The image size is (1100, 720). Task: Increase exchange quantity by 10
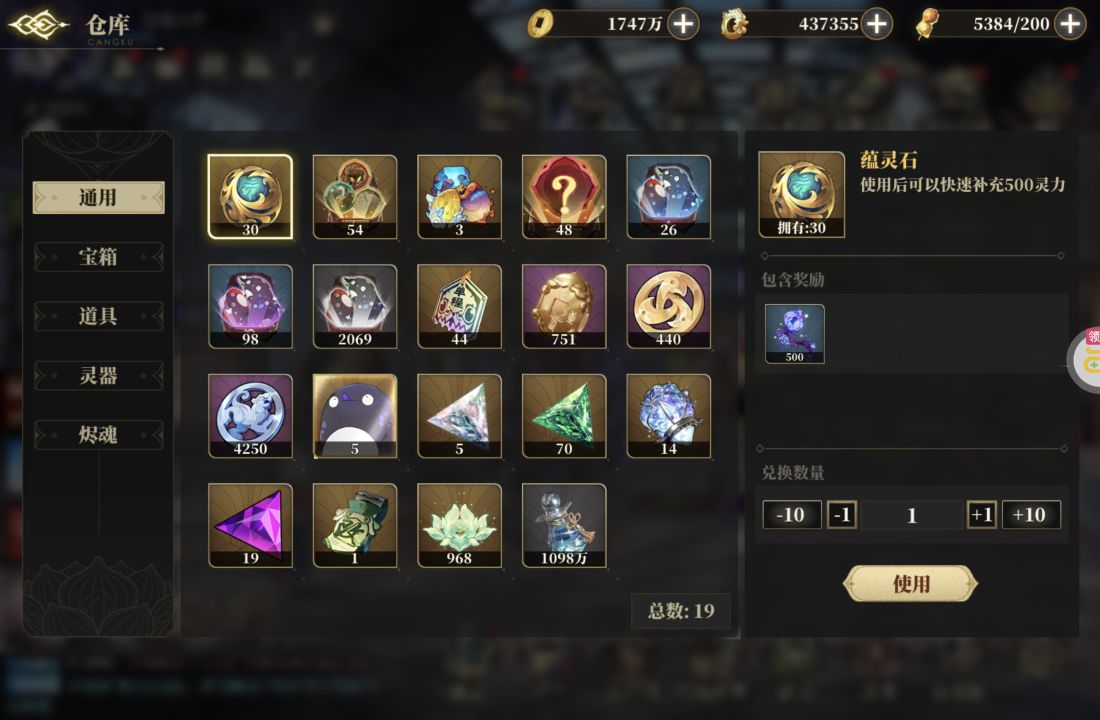click(1031, 514)
